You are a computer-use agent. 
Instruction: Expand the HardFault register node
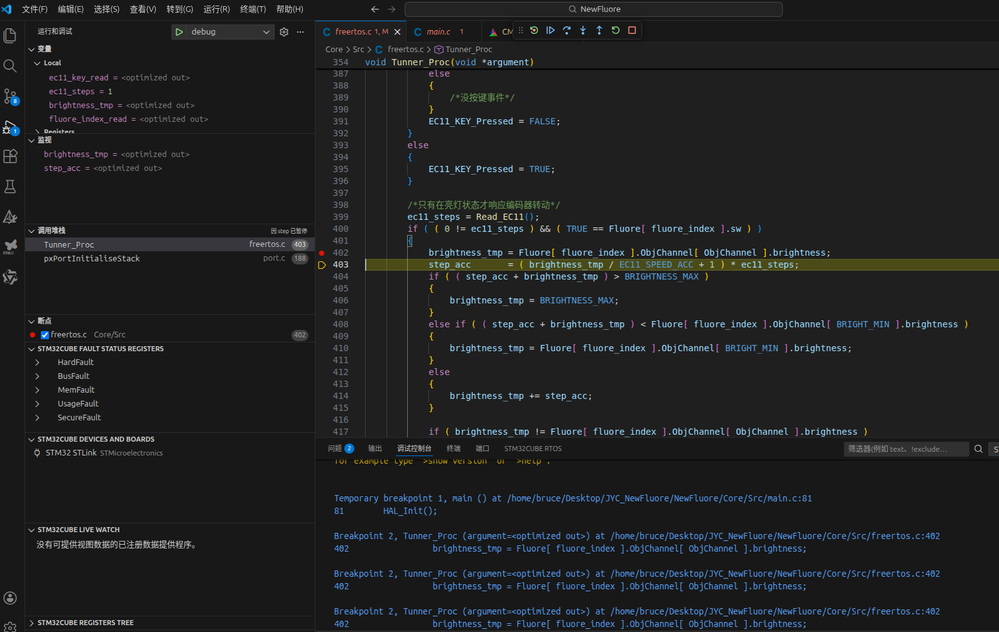[38, 362]
